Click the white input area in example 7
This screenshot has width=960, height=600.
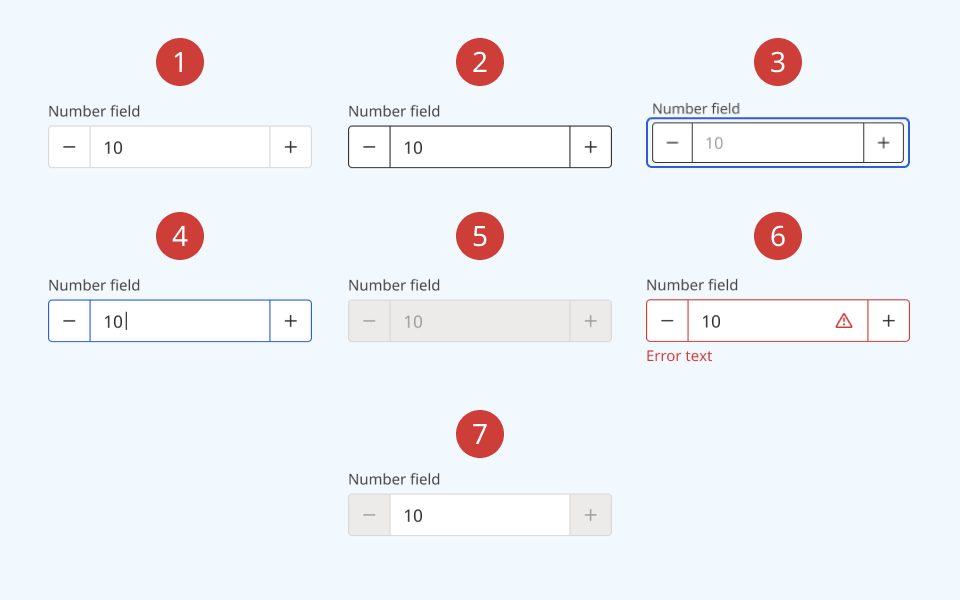[480, 515]
